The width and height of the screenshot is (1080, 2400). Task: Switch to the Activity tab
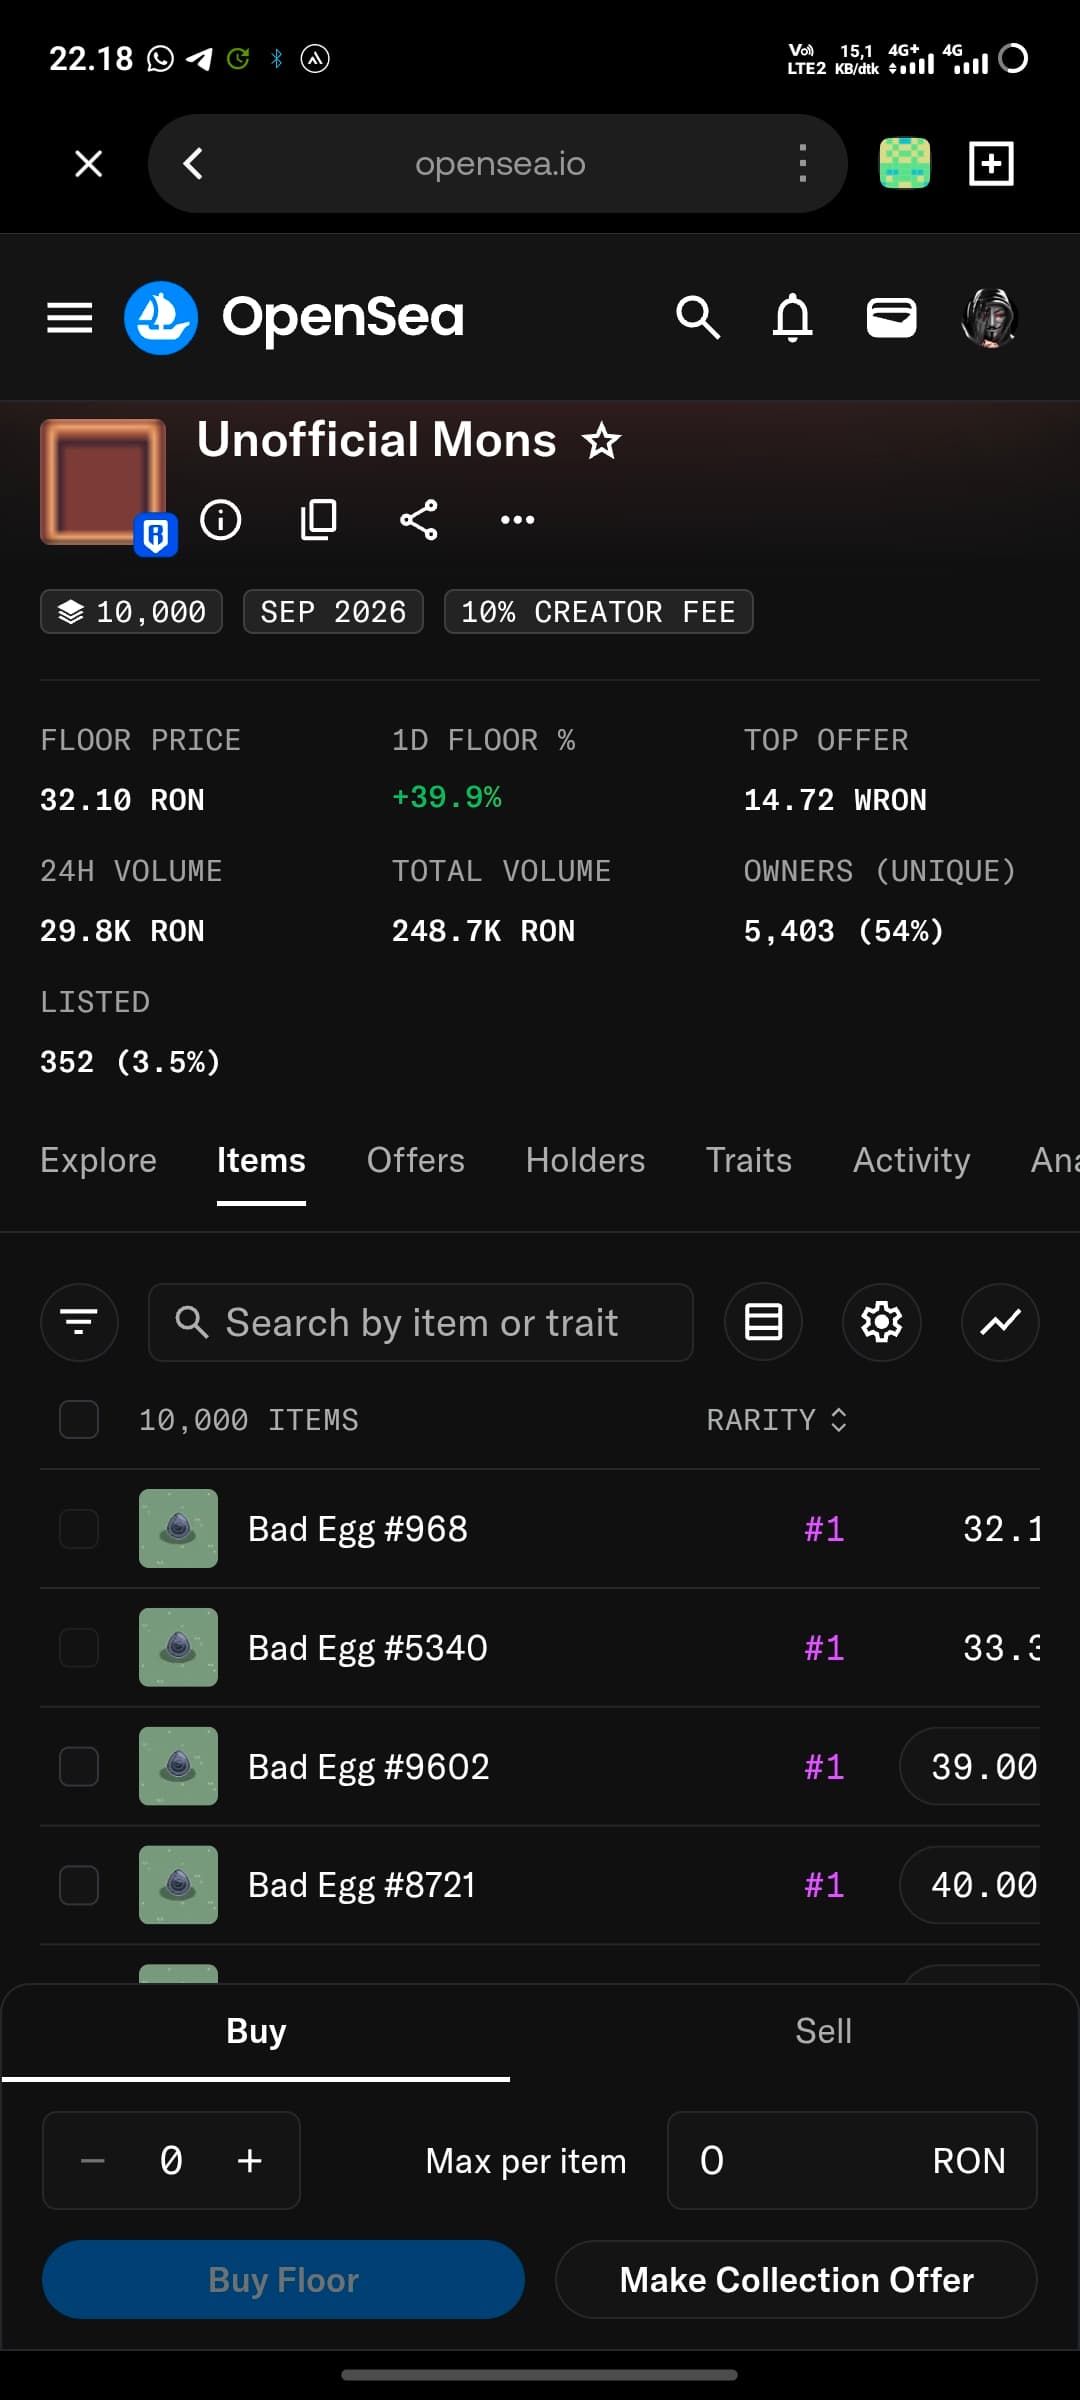point(912,1160)
